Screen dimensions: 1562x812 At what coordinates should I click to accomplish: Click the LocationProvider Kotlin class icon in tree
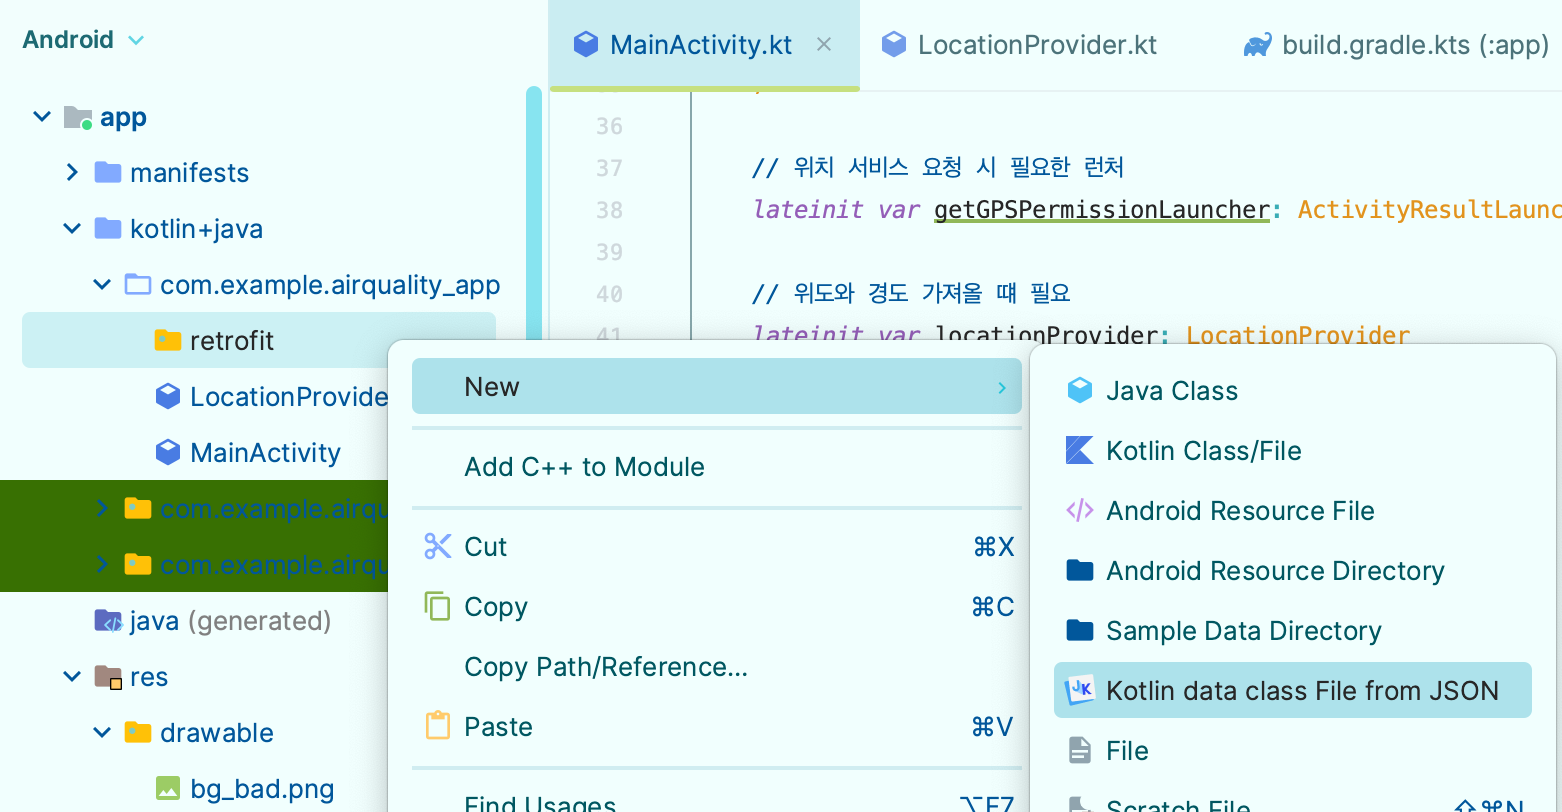(168, 397)
